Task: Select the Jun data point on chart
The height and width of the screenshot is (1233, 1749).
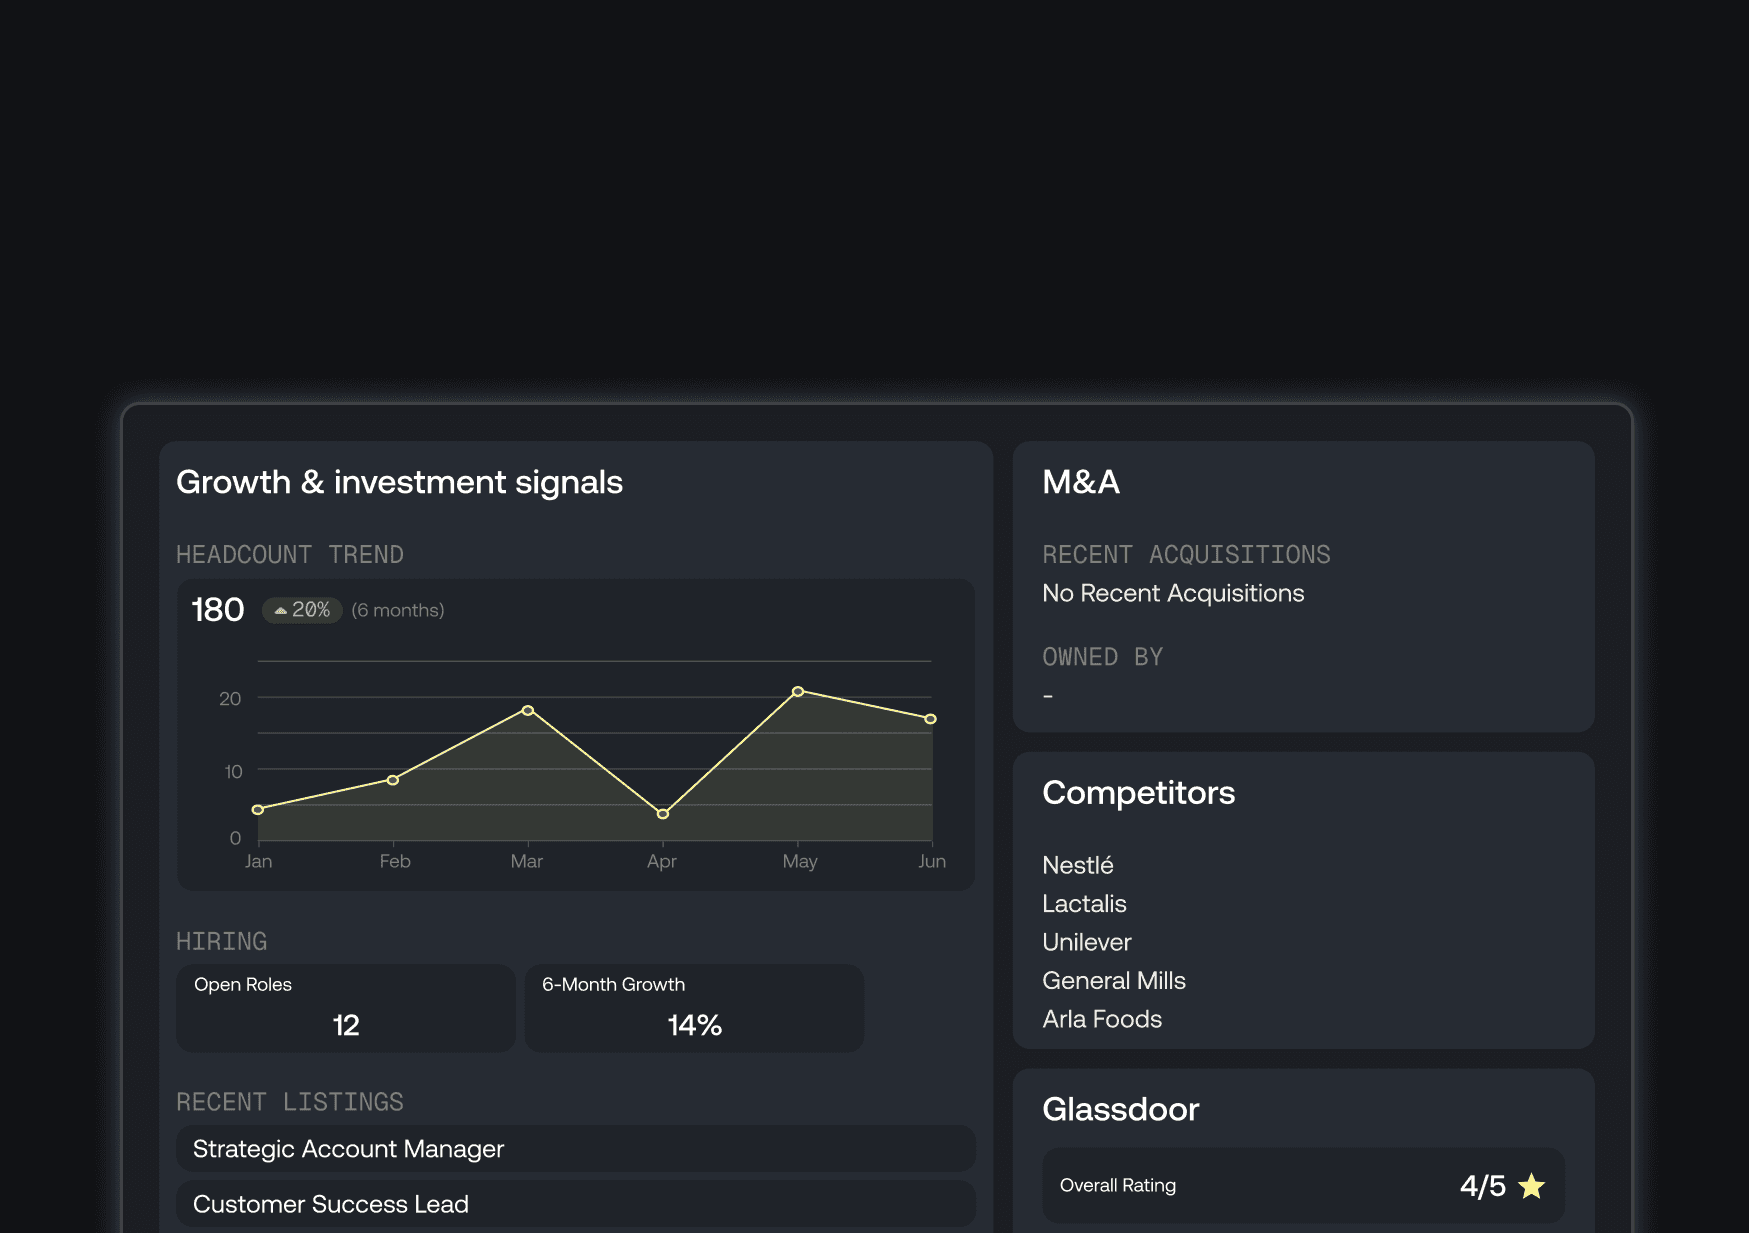Action: click(931, 719)
